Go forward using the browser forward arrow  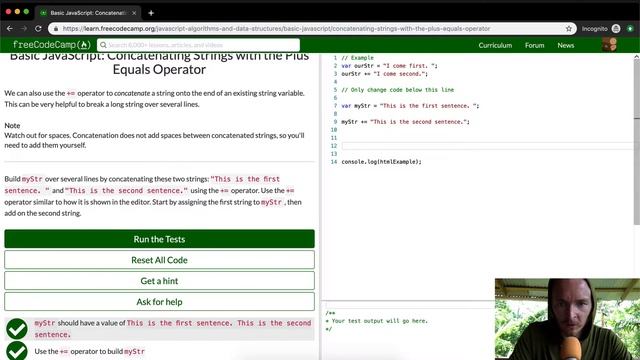24,29
